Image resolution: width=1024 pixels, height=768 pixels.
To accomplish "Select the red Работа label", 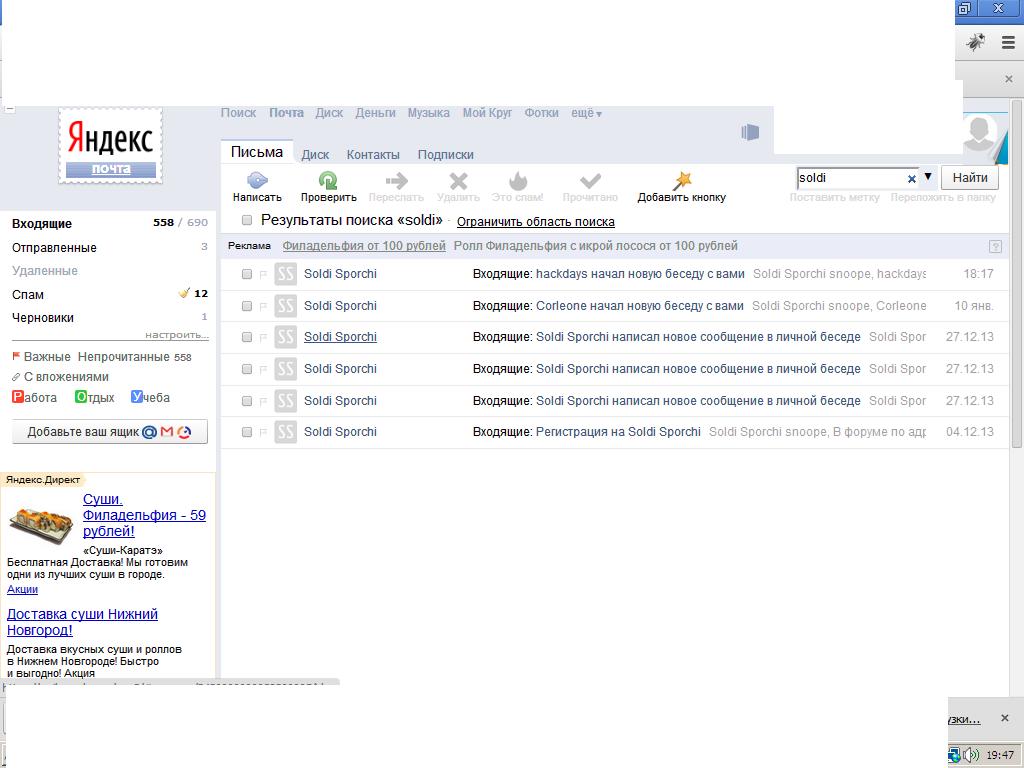I will point(35,397).
